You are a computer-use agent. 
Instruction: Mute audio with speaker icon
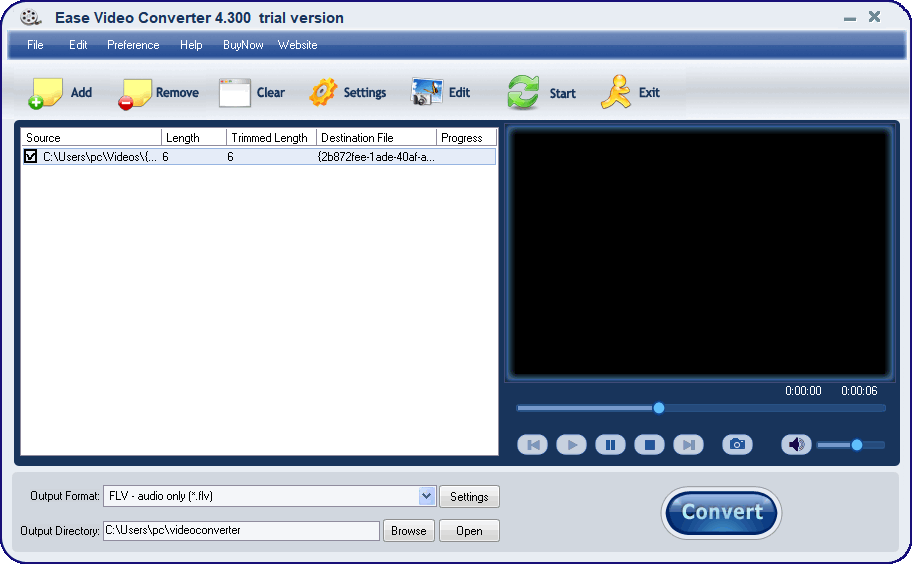click(796, 445)
